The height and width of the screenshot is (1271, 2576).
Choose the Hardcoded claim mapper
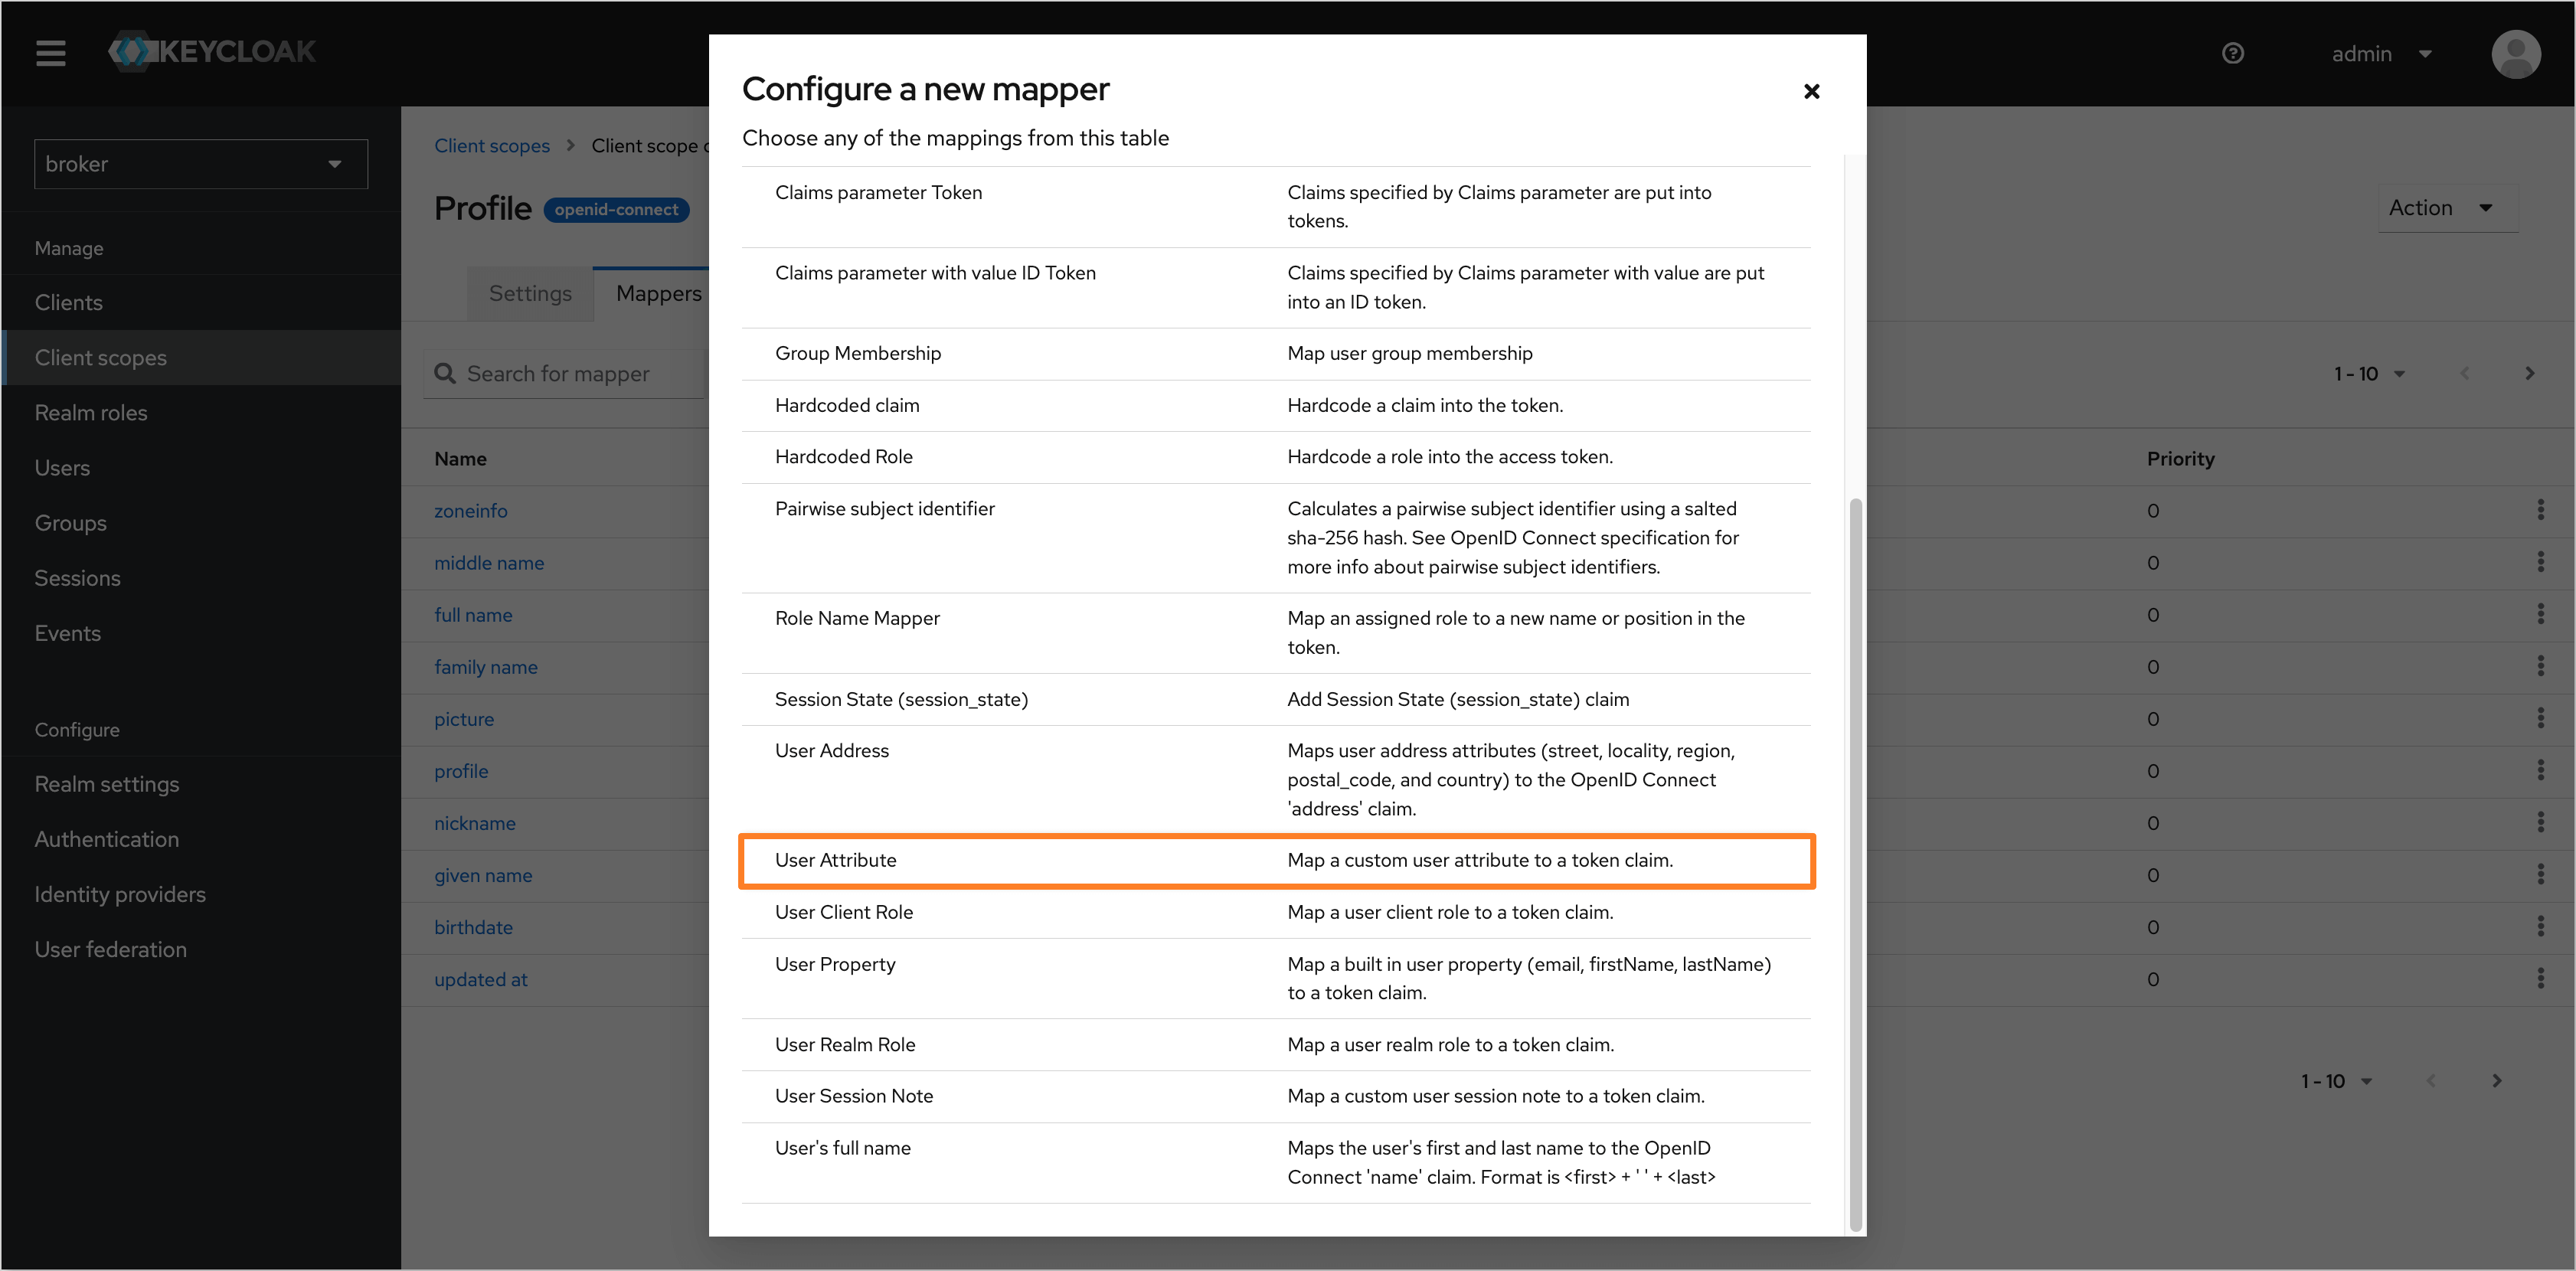[847, 405]
